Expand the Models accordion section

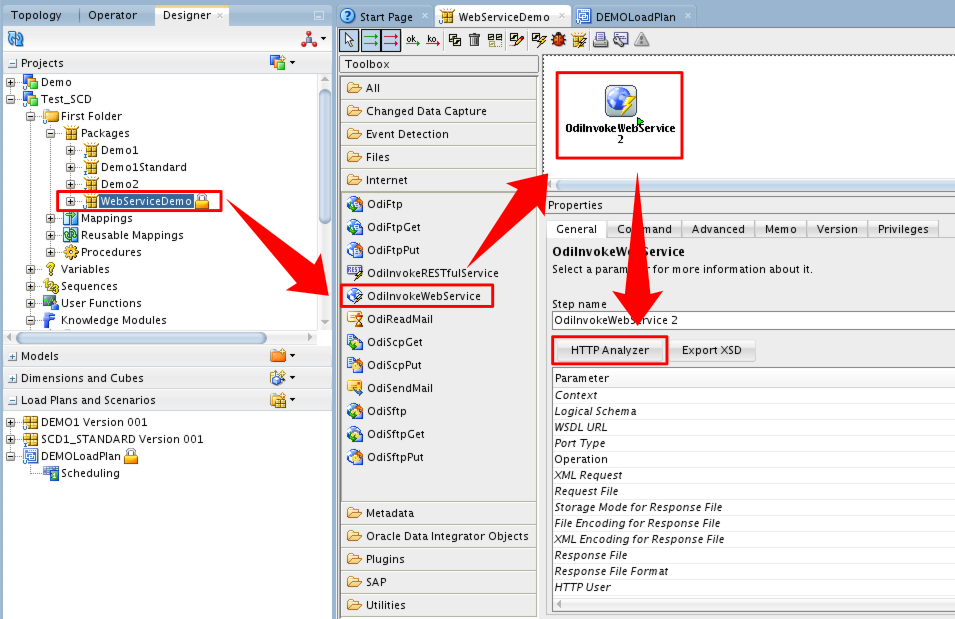click(13, 356)
